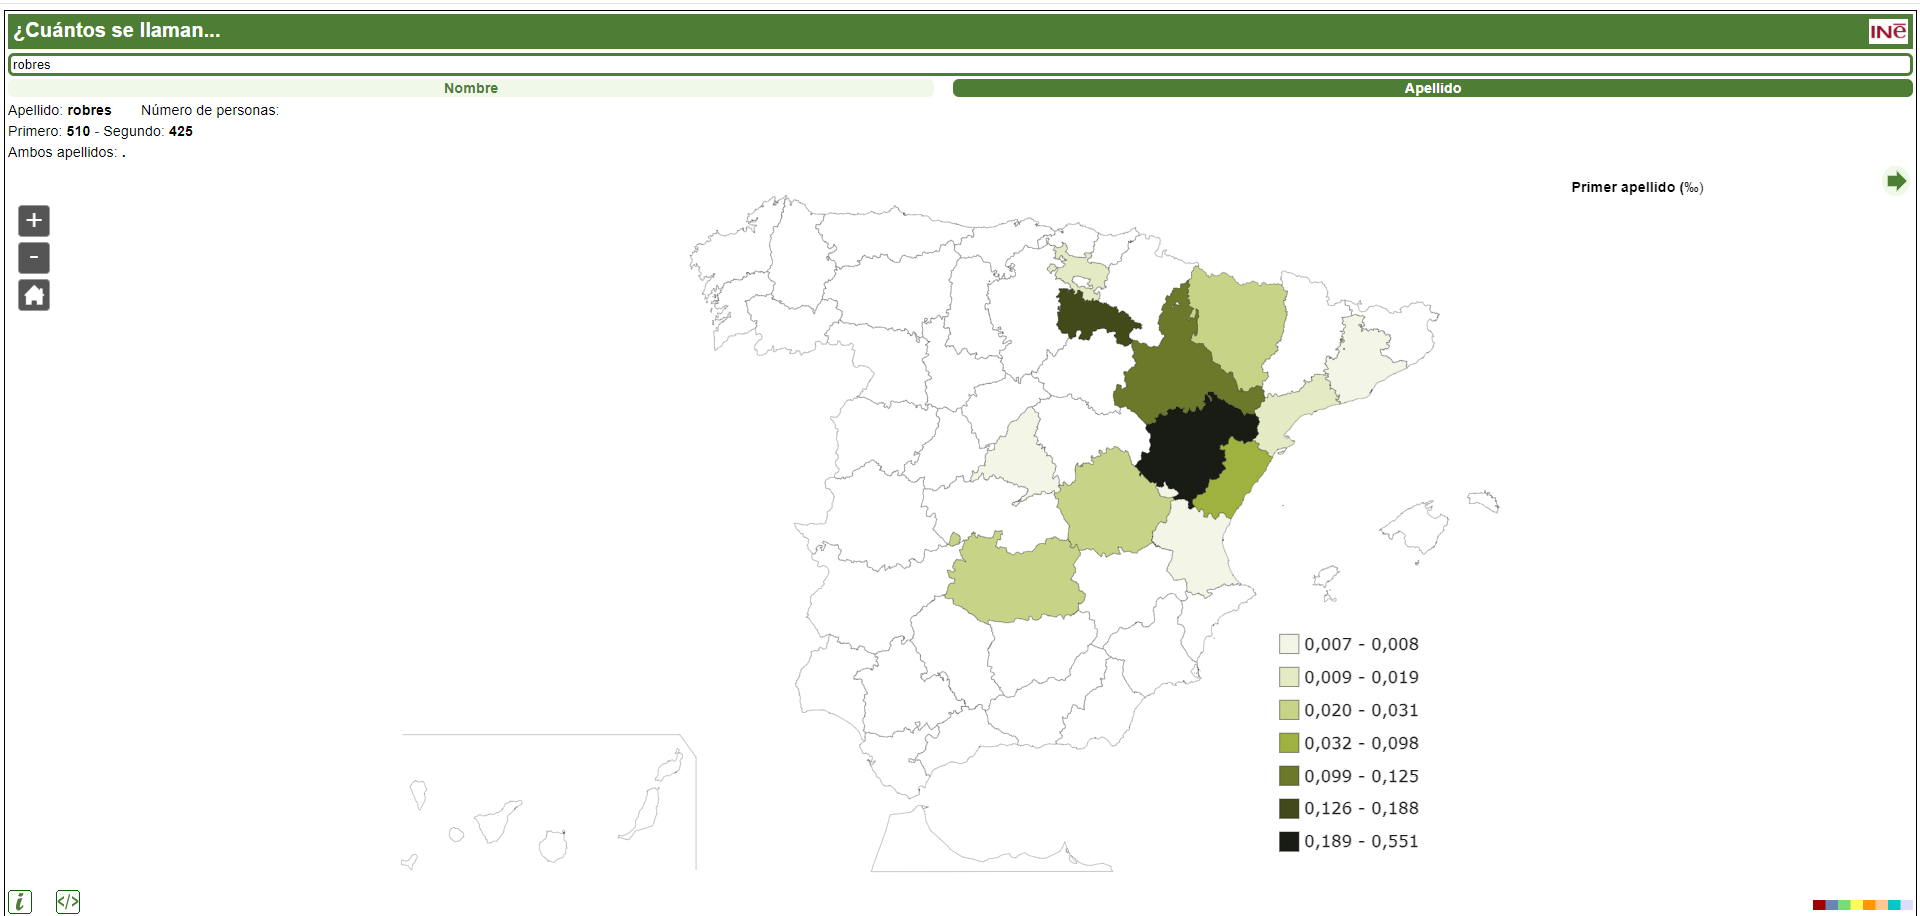1920x916 pixels.
Task: Select the Apellido tab
Action: point(1432,88)
